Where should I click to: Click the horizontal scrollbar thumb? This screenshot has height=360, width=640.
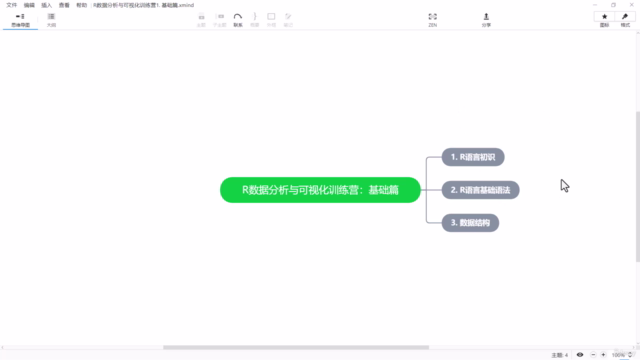point(296,347)
